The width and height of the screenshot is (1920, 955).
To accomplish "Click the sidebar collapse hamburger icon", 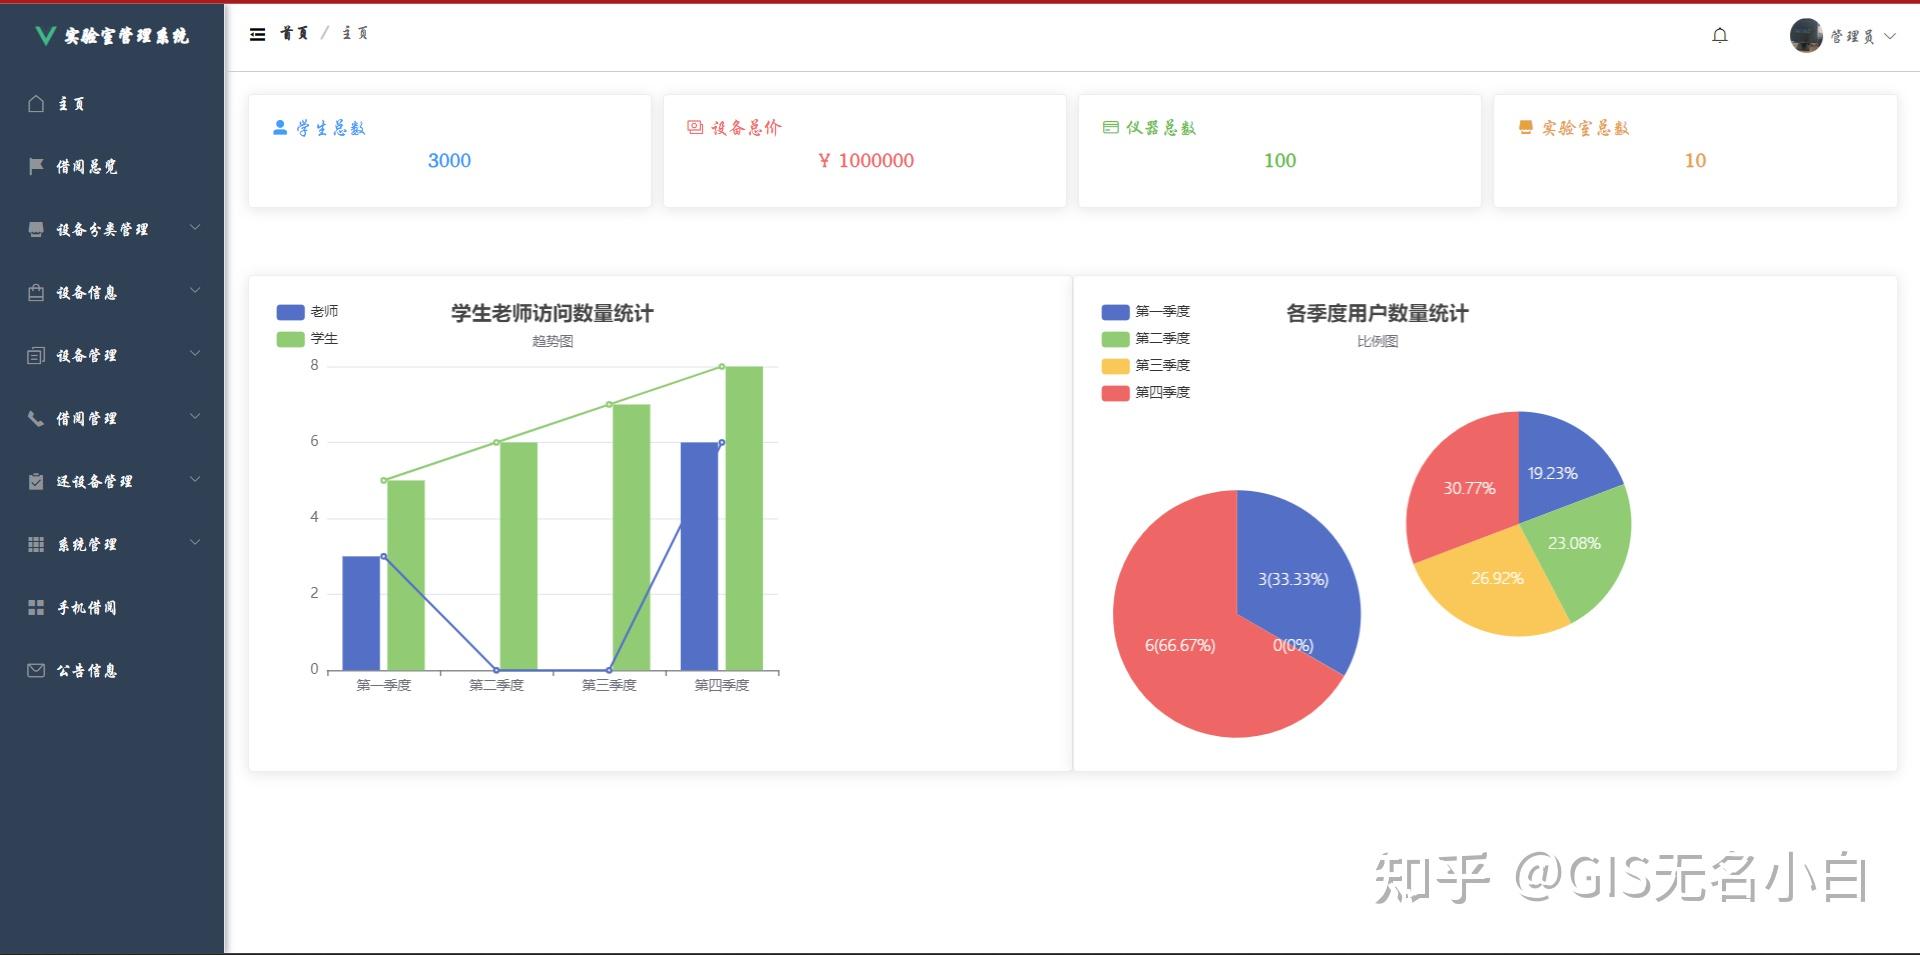I will pyautogui.click(x=258, y=33).
